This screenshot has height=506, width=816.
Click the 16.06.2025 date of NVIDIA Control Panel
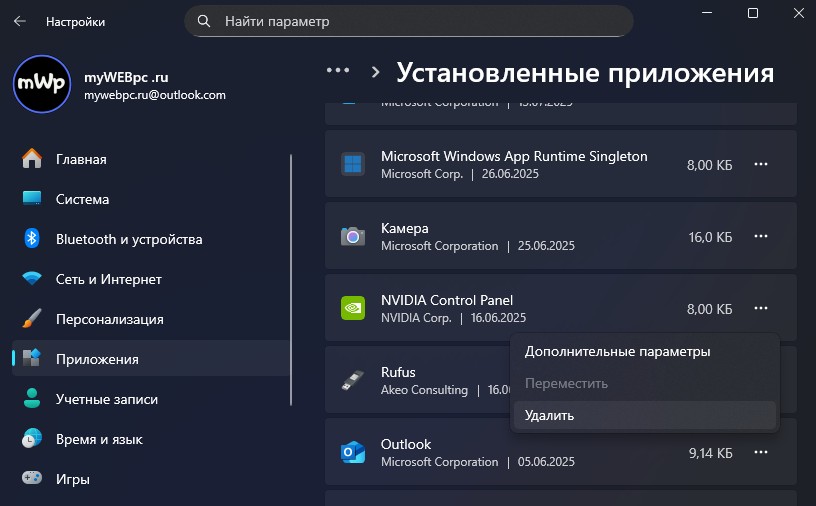(499, 318)
